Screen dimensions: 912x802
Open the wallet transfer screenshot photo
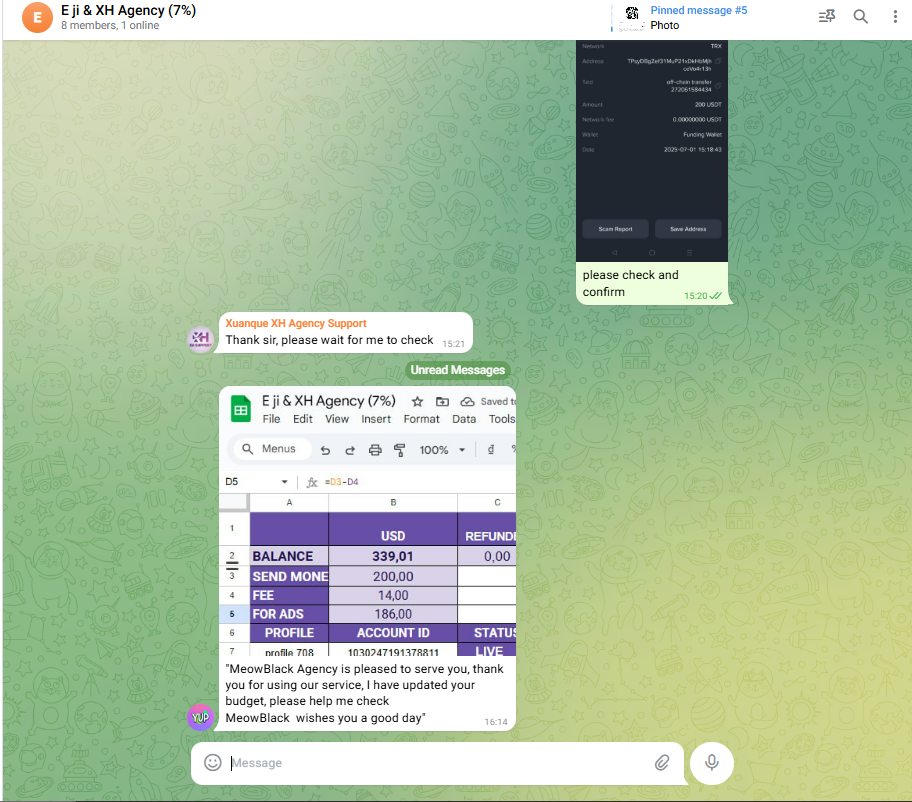pyautogui.click(x=652, y=150)
